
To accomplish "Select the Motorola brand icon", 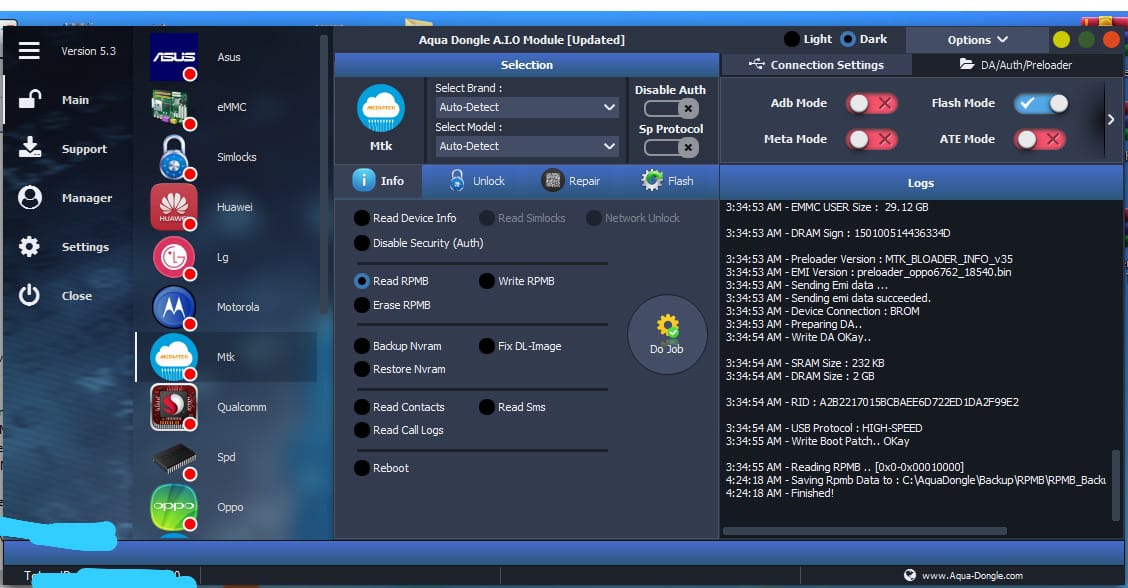I will (x=173, y=307).
